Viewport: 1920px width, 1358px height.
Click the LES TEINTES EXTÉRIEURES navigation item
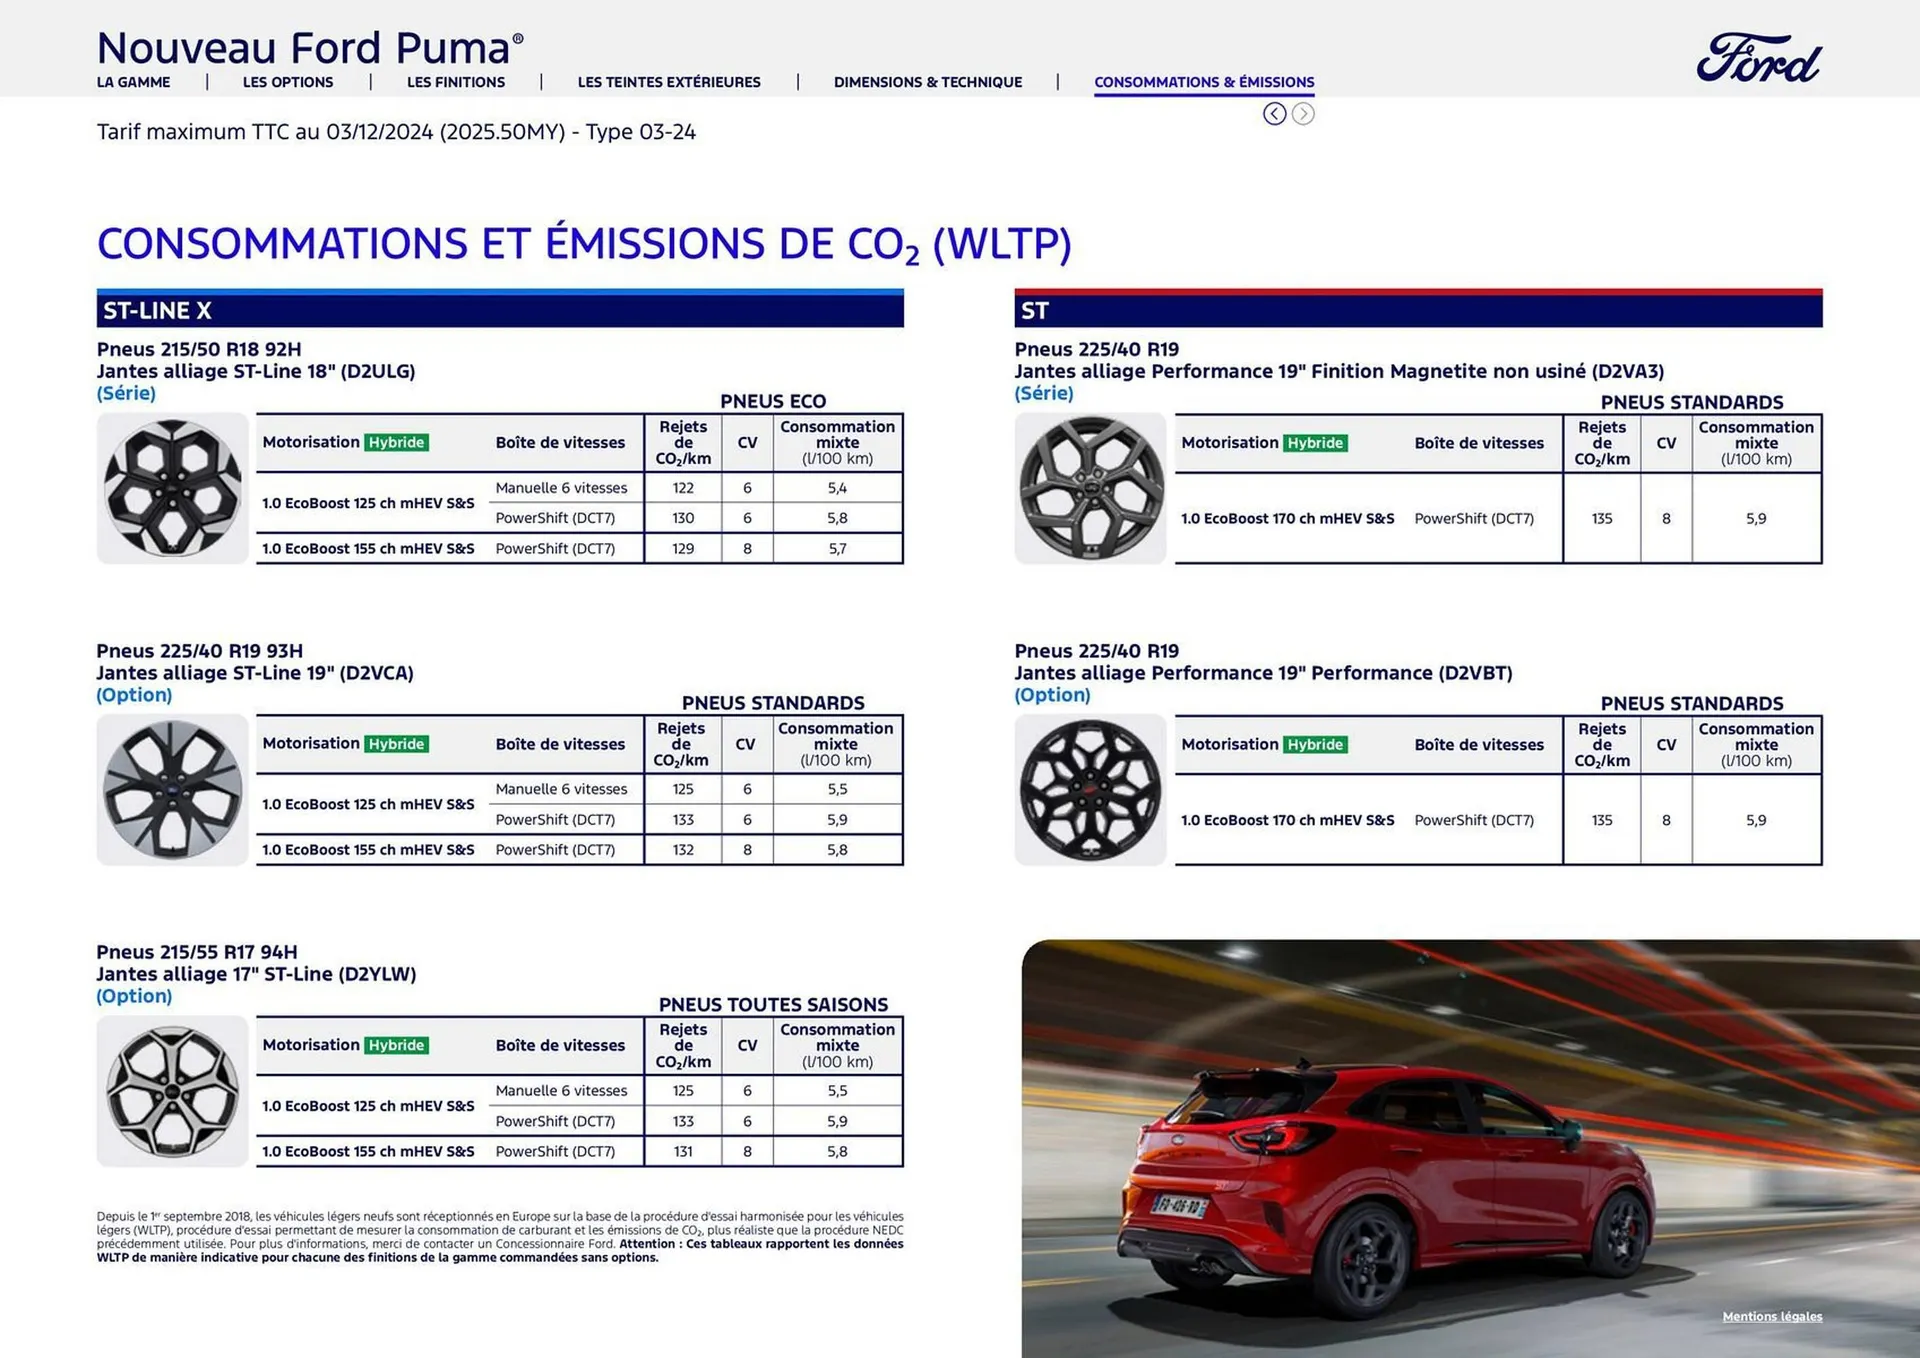coord(669,82)
